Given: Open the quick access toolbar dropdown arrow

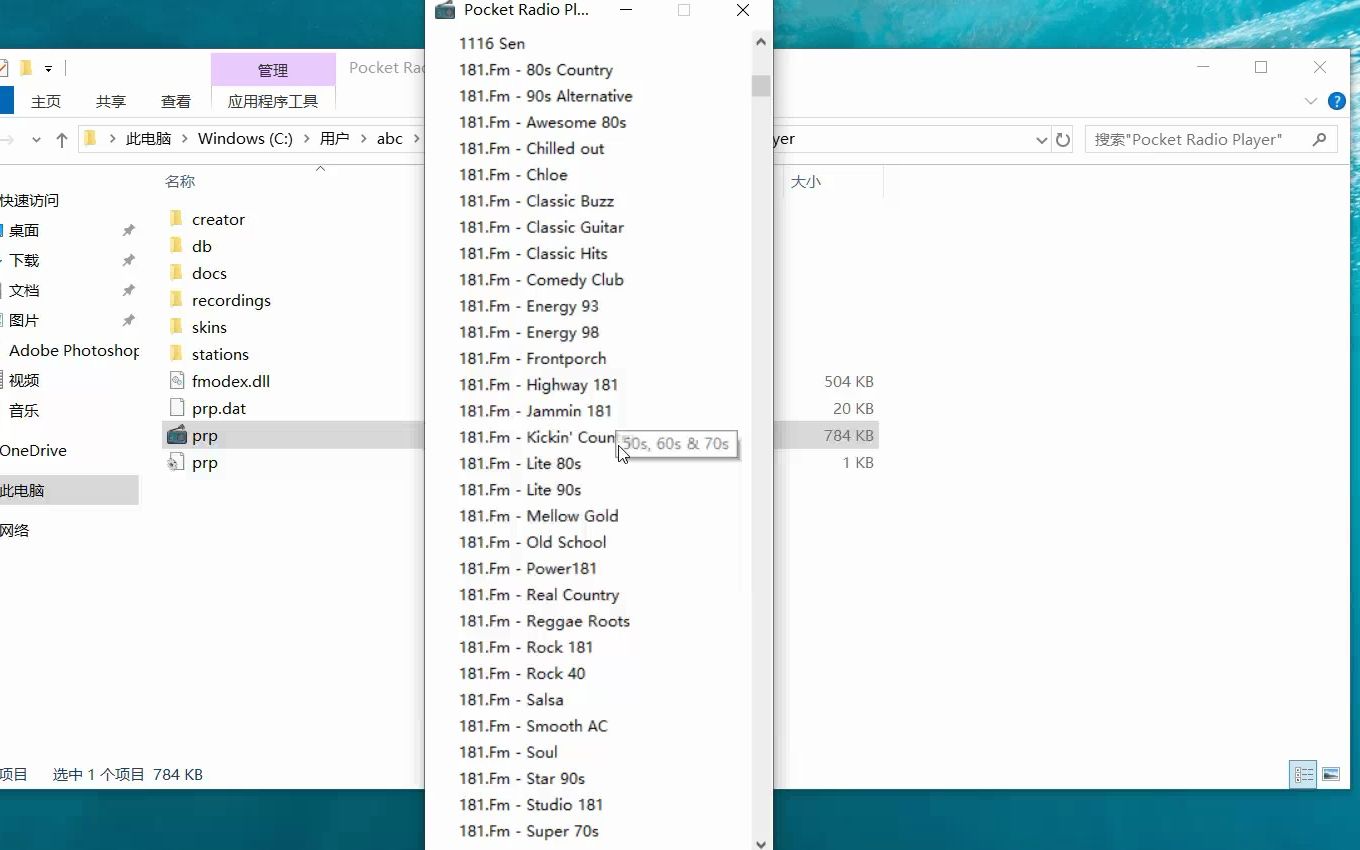Looking at the screenshot, I should coord(48,69).
